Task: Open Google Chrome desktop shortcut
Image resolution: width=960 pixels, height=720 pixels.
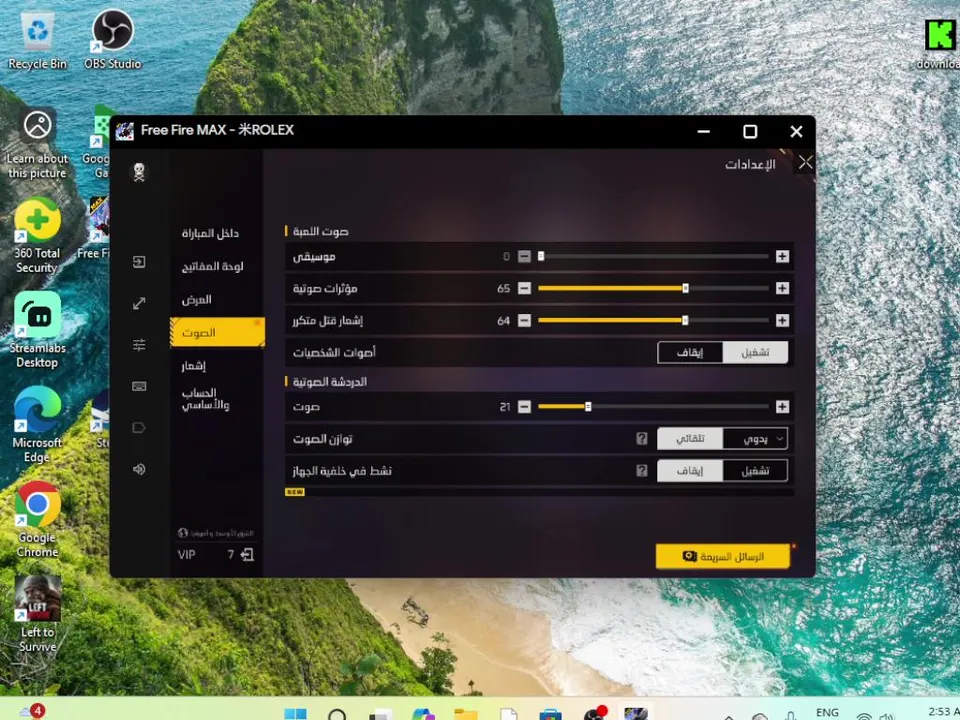Action: tap(37, 520)
